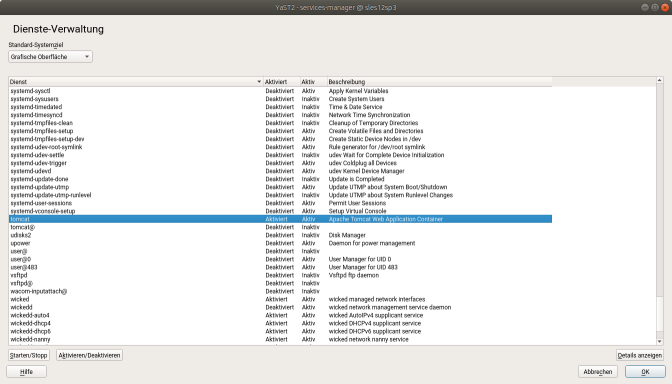Select the systemd-sysusers row
The height and width of the screenshot is (384, 672).
[280, 99]
